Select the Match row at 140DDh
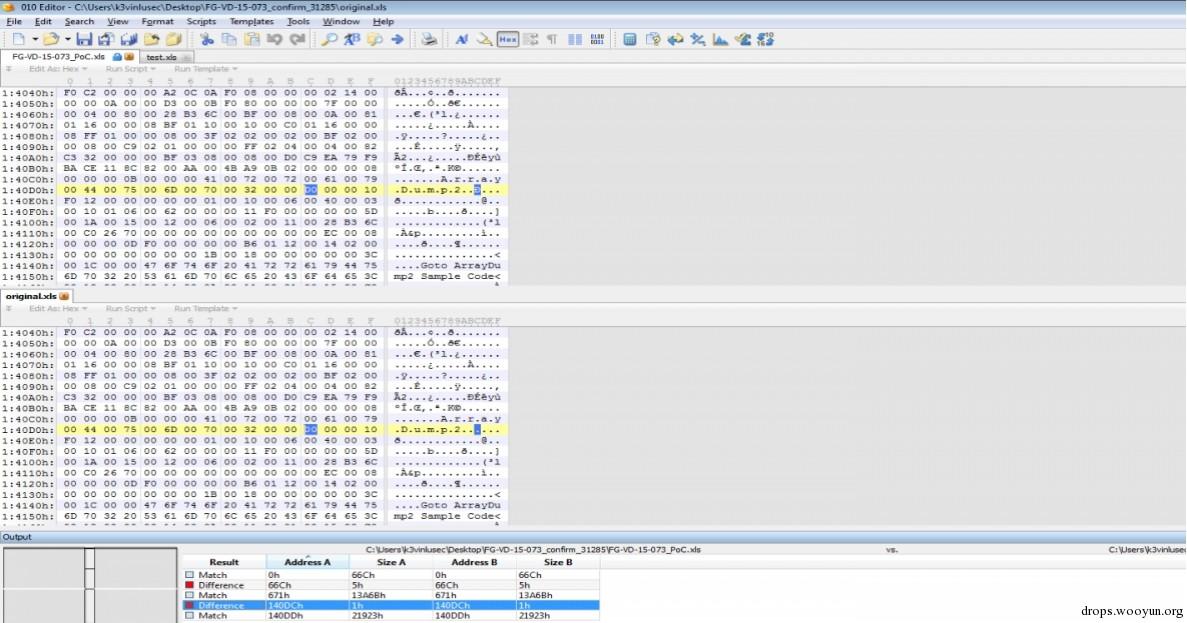The width and height of the screenshot is (1187, 623). [392, 615]
